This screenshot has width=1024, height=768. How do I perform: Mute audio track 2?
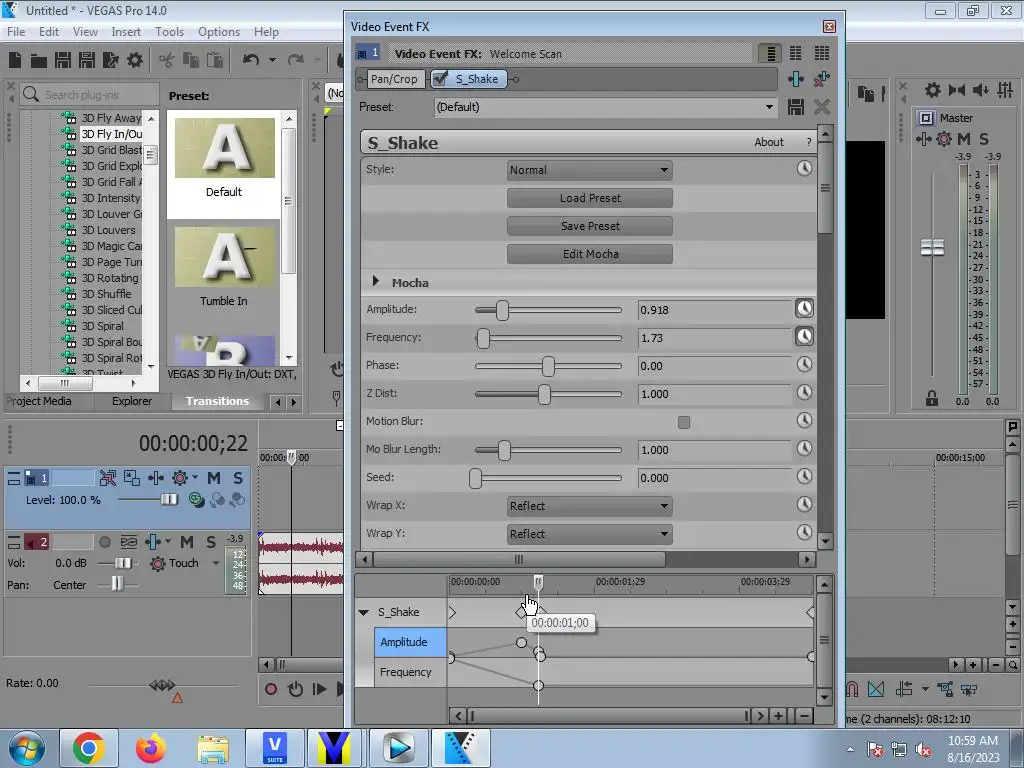187,542
